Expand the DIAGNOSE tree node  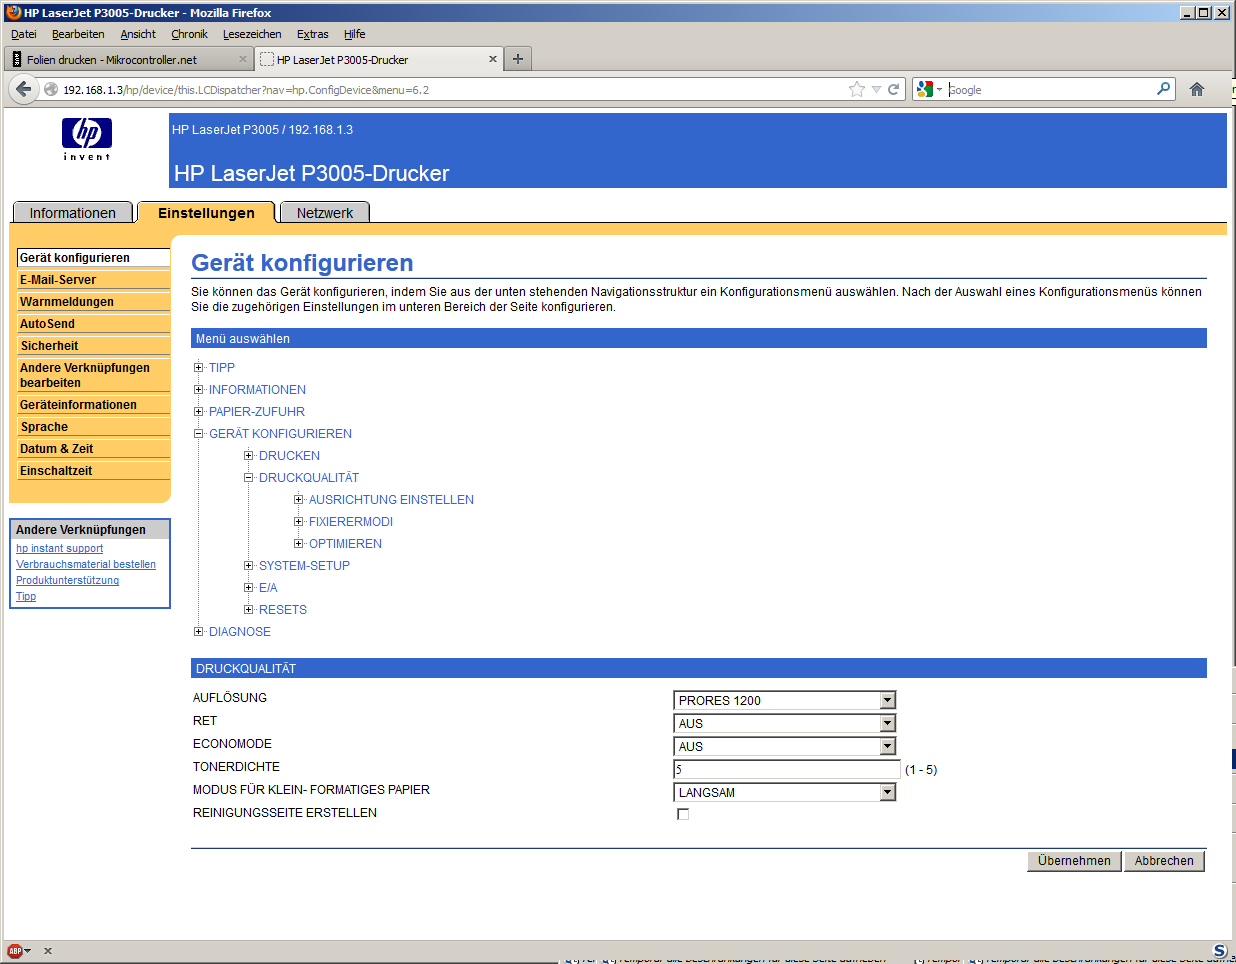pos(198,631)
